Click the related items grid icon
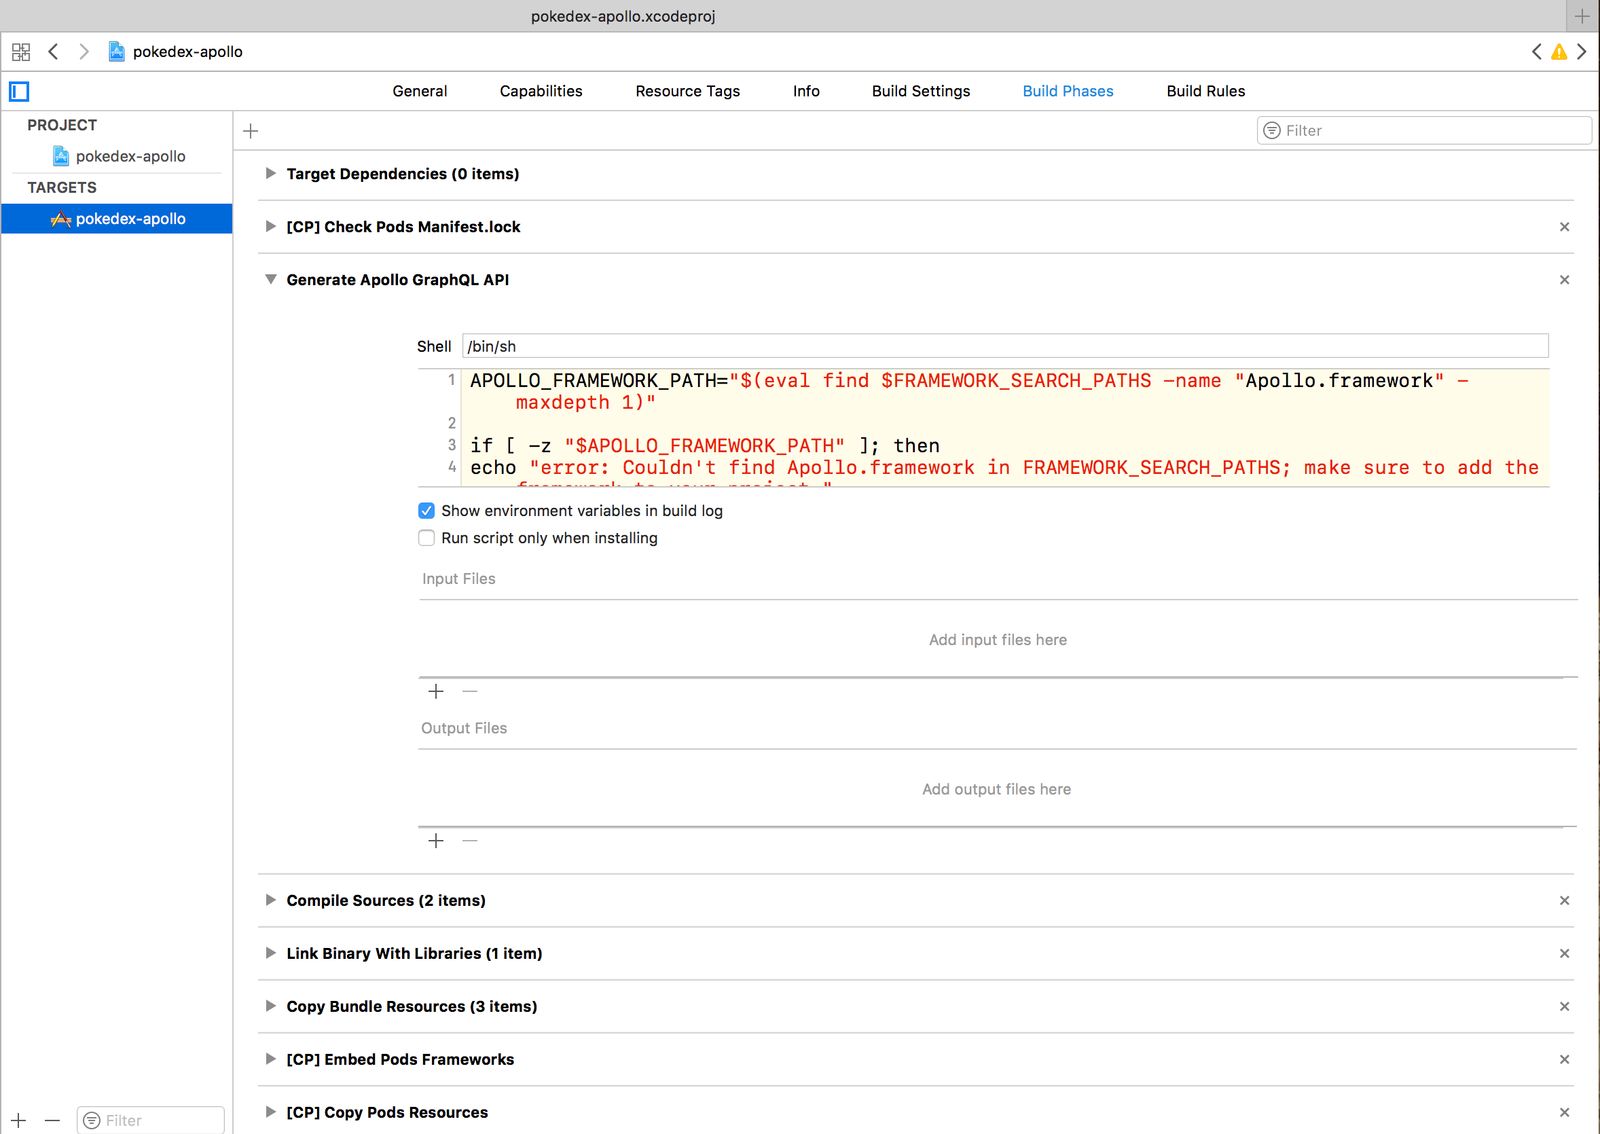The height and width of the screenshot is (1134, 1600). click(x=21, y=52)
